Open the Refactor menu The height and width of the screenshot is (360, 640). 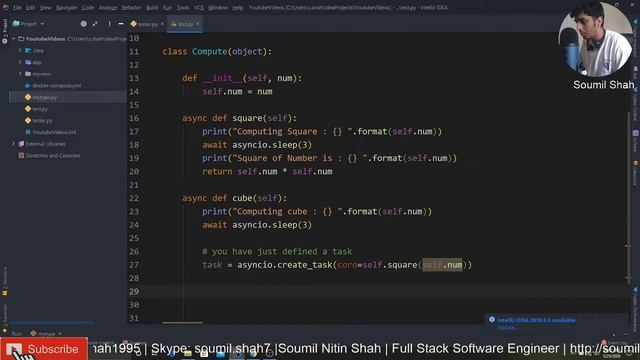tap(131, 7)
